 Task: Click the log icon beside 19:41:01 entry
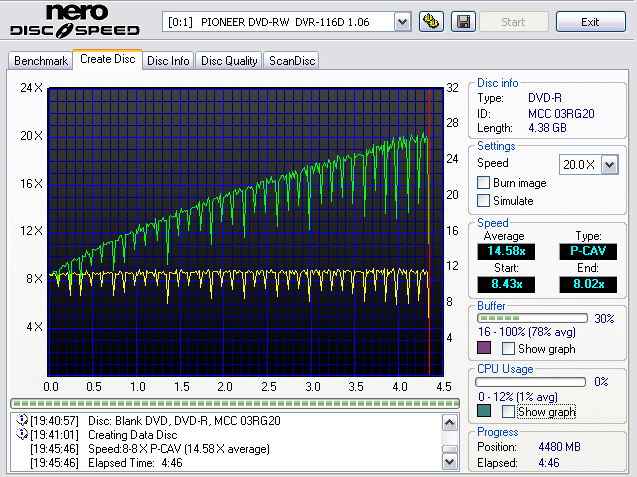pos(22,435)
